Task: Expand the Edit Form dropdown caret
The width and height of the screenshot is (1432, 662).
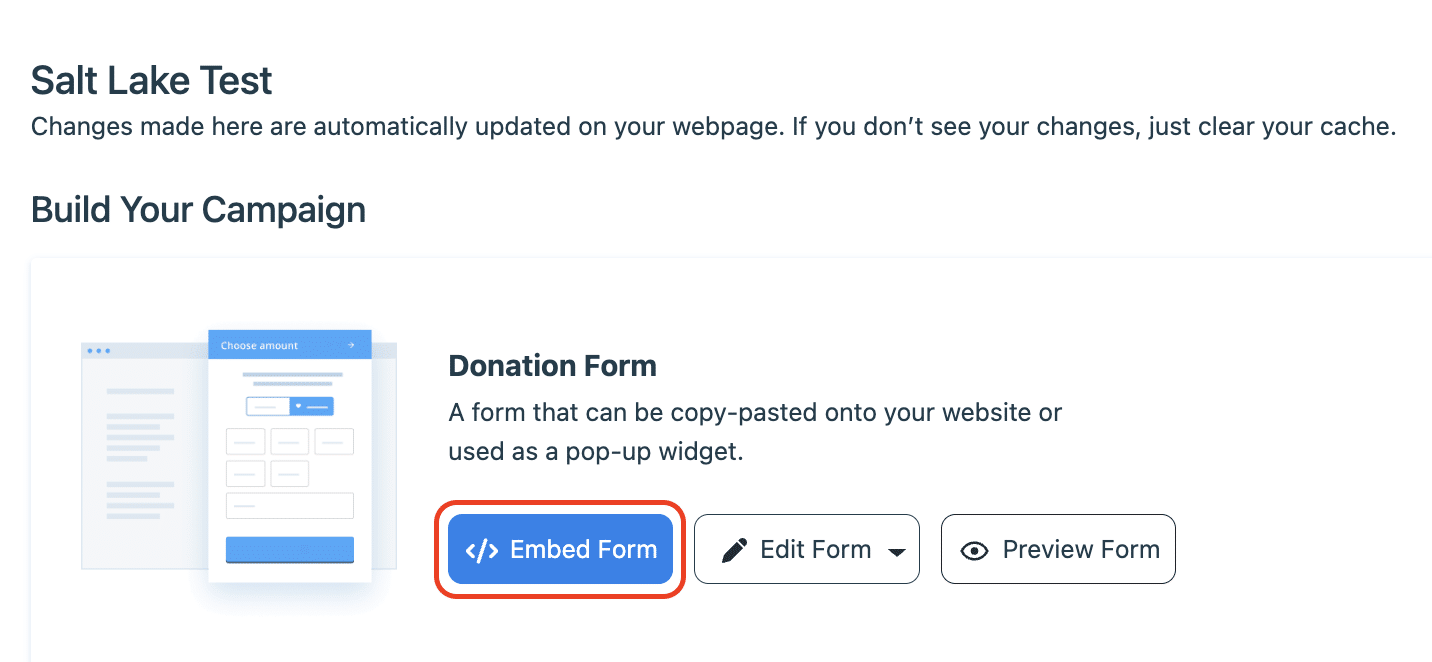Action: 897,552
